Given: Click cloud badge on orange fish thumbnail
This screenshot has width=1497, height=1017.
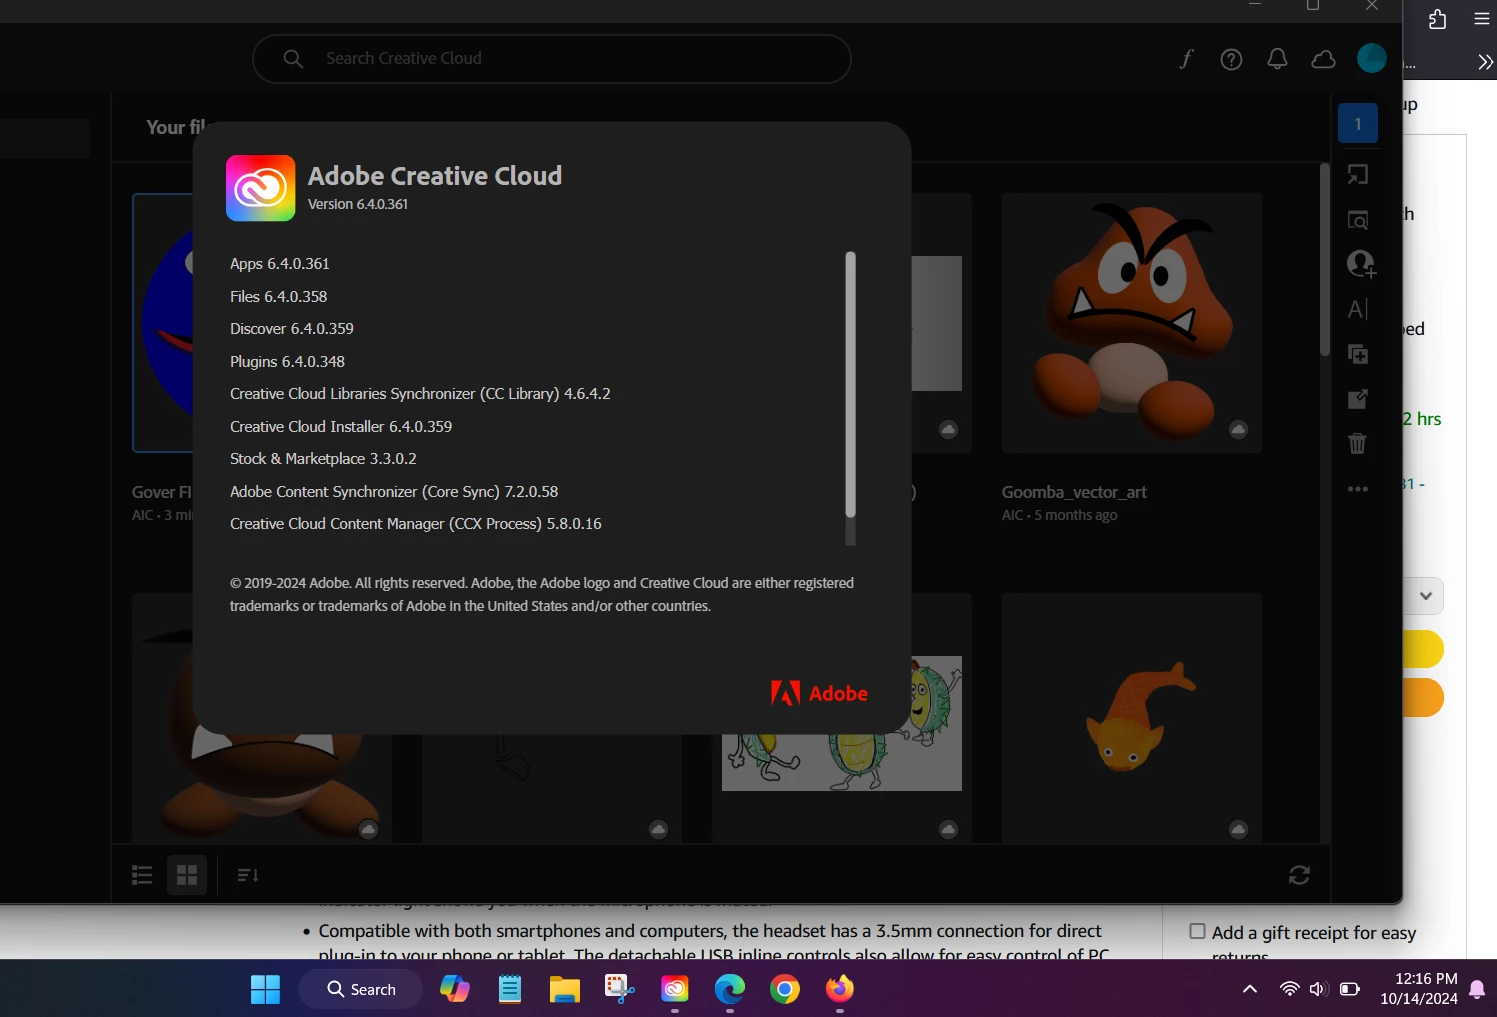Looking at the screenshot, I should click(x=1238, y=829).
